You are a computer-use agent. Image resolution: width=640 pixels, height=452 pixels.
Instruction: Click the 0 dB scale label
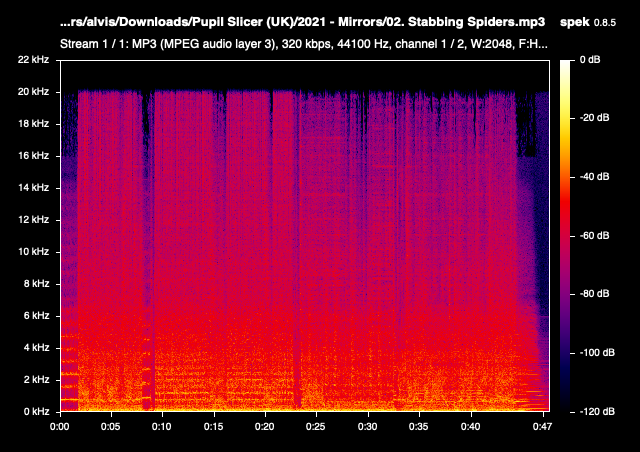pos(590,60)
